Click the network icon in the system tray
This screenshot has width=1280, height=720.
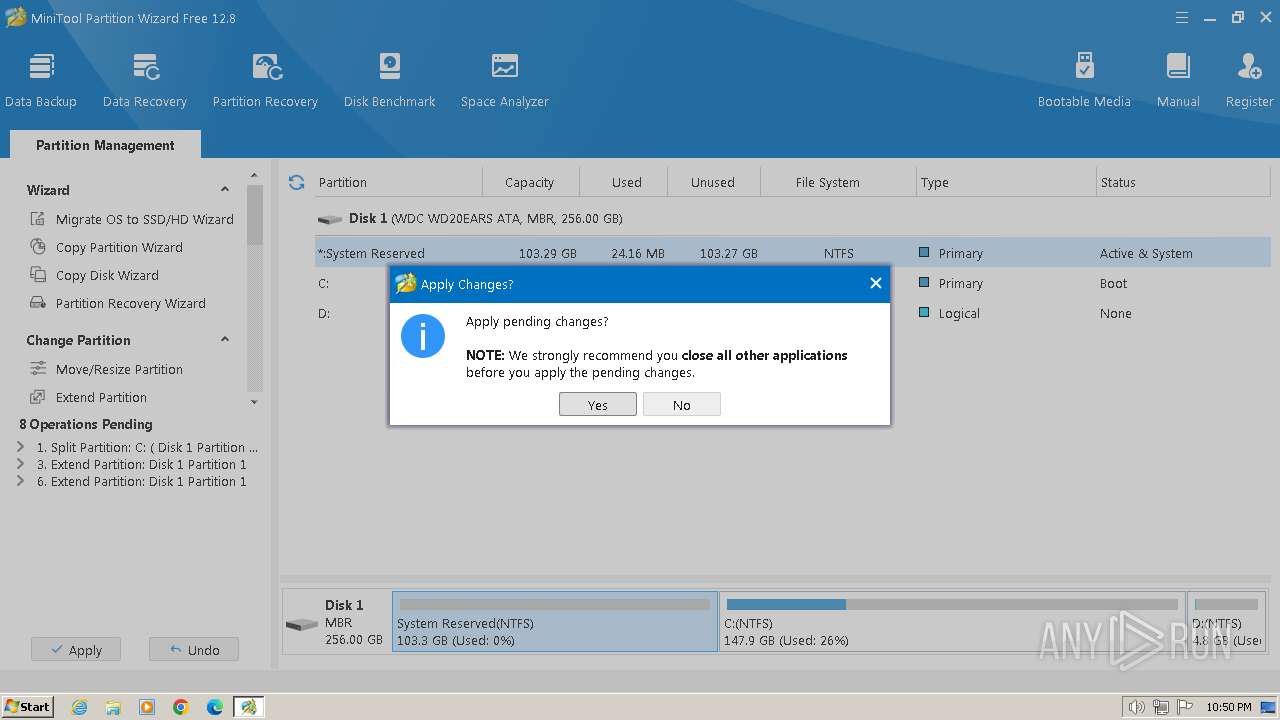(1161, 707)
